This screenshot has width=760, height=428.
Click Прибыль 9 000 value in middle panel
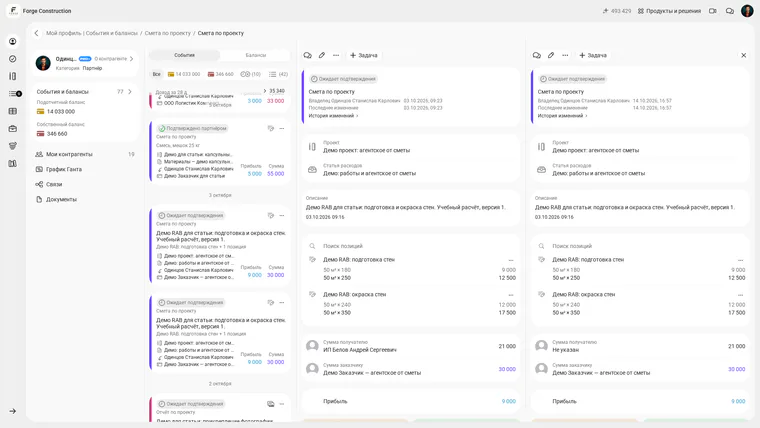508,401
